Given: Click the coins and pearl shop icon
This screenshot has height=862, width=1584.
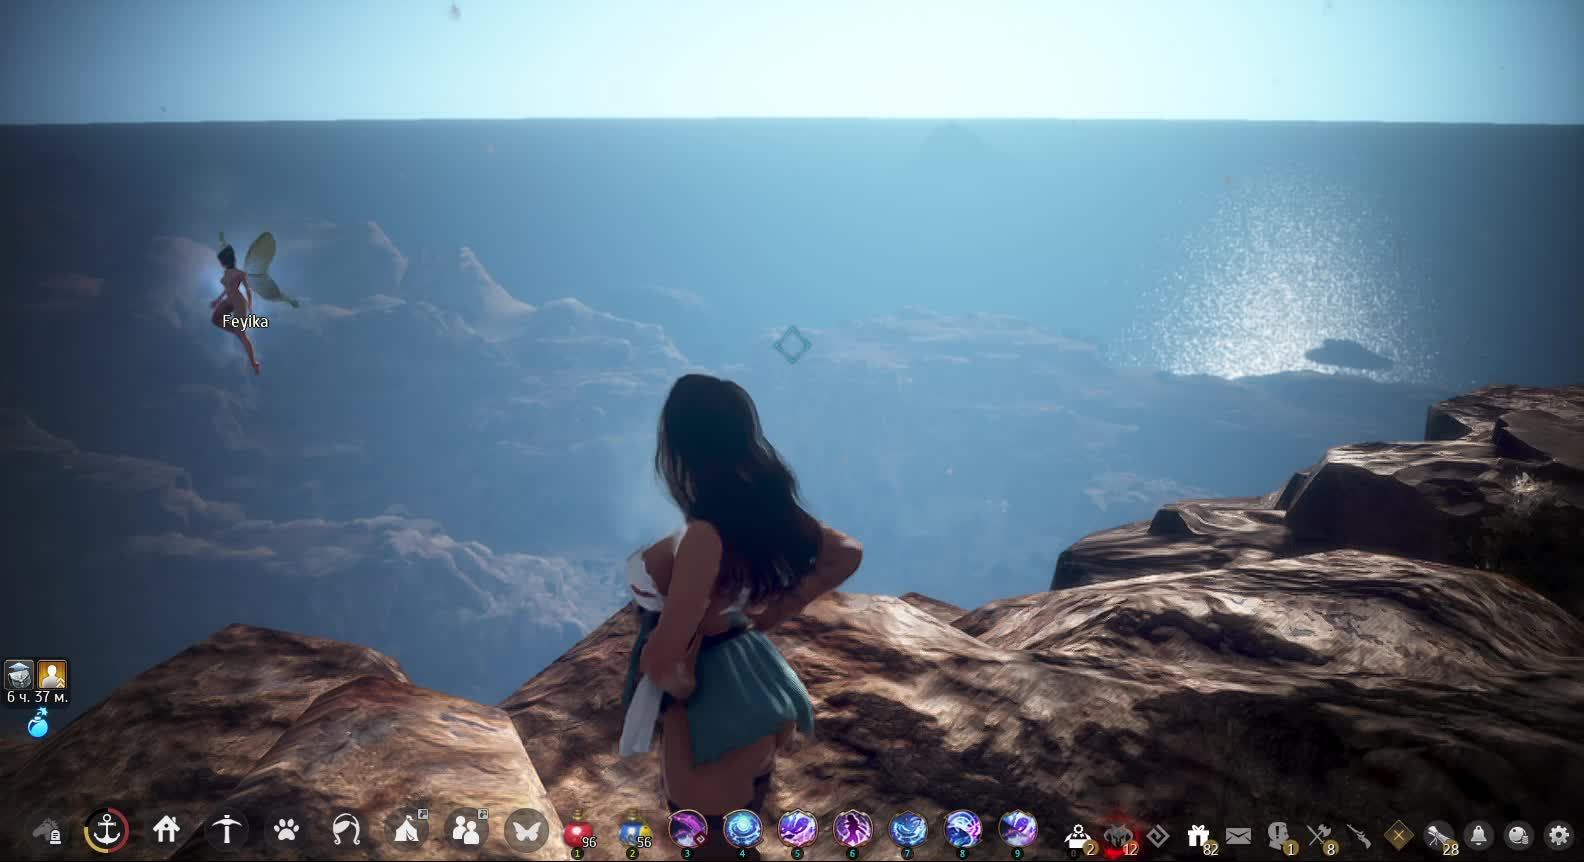Looking at the screenshot, I should pyautogui.click(x=1518, y=835).
